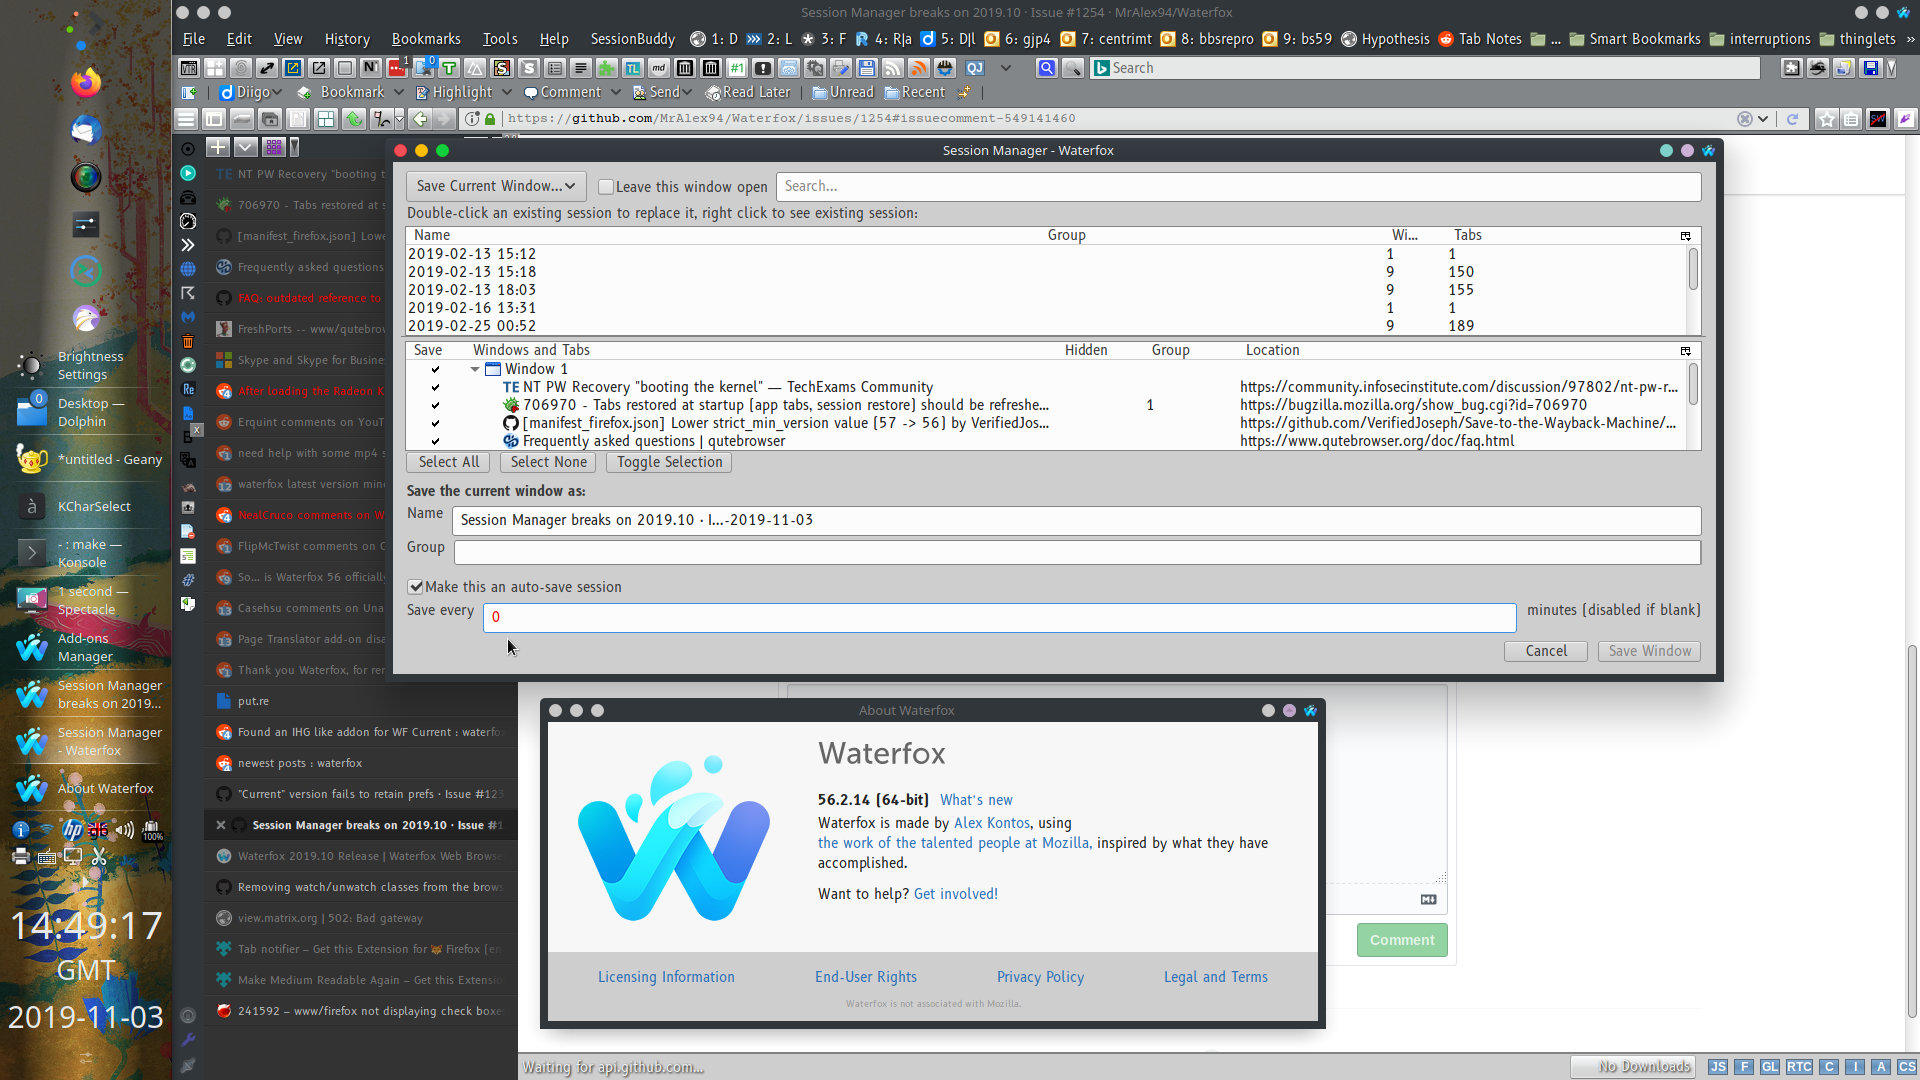
Task: Open the SessionBuddy menu
Action: (x=632, y=39)
